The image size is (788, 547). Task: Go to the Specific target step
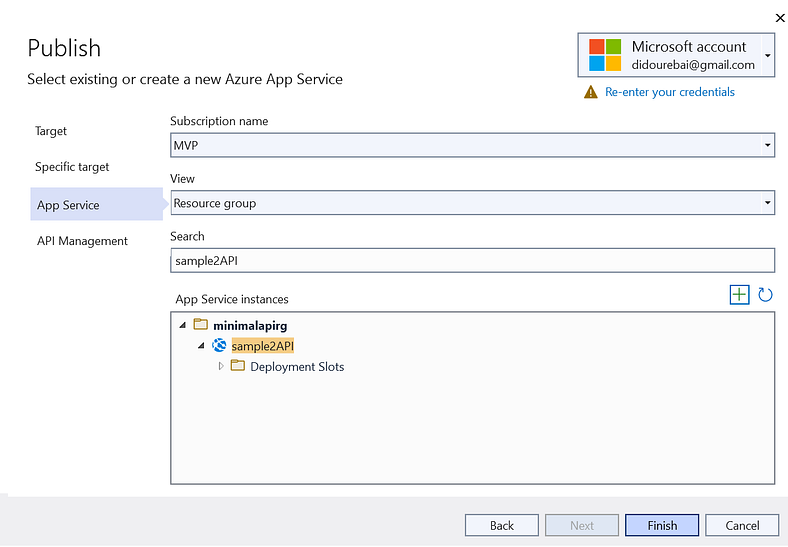(x=72, y=167)
